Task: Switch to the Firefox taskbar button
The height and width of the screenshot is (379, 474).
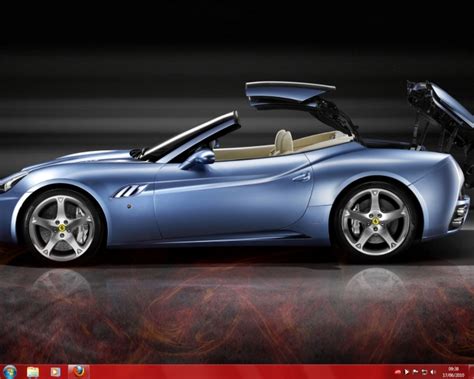Action: (79, 371)
